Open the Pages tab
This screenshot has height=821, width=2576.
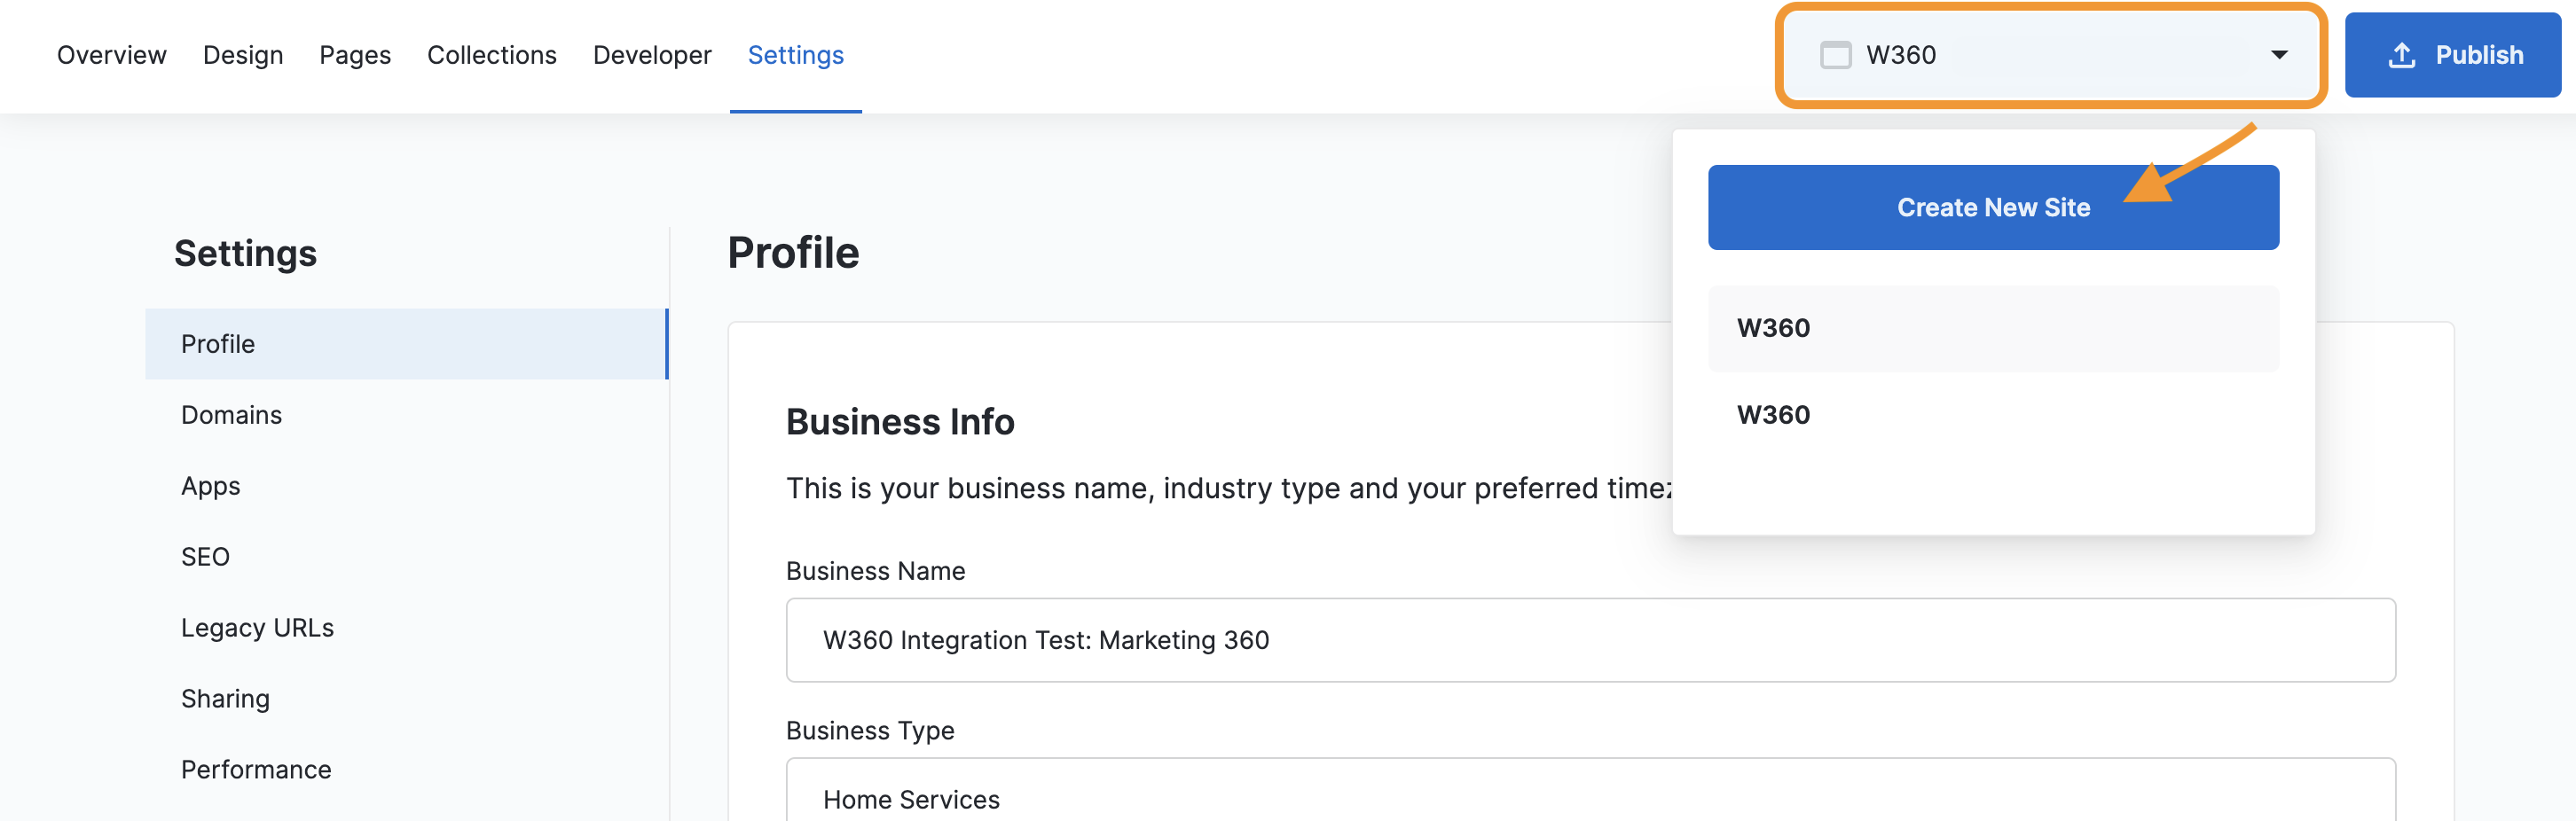coord(355,55)
